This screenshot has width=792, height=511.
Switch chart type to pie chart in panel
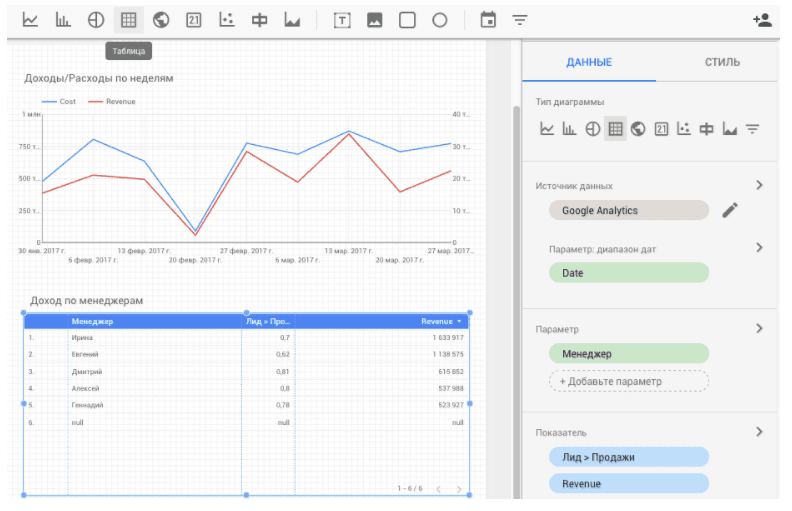tap(592, 129)
